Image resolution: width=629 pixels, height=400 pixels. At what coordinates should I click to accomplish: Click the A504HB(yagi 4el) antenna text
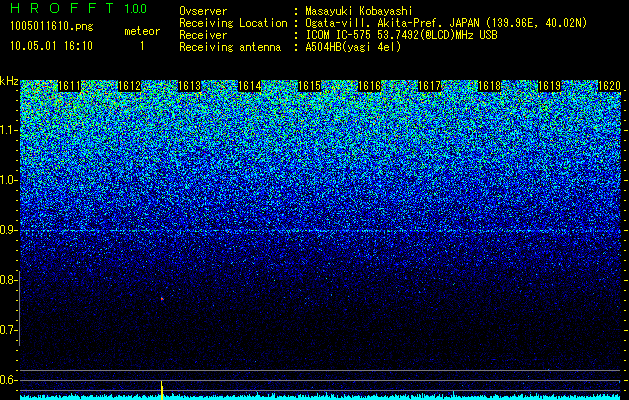353,47
